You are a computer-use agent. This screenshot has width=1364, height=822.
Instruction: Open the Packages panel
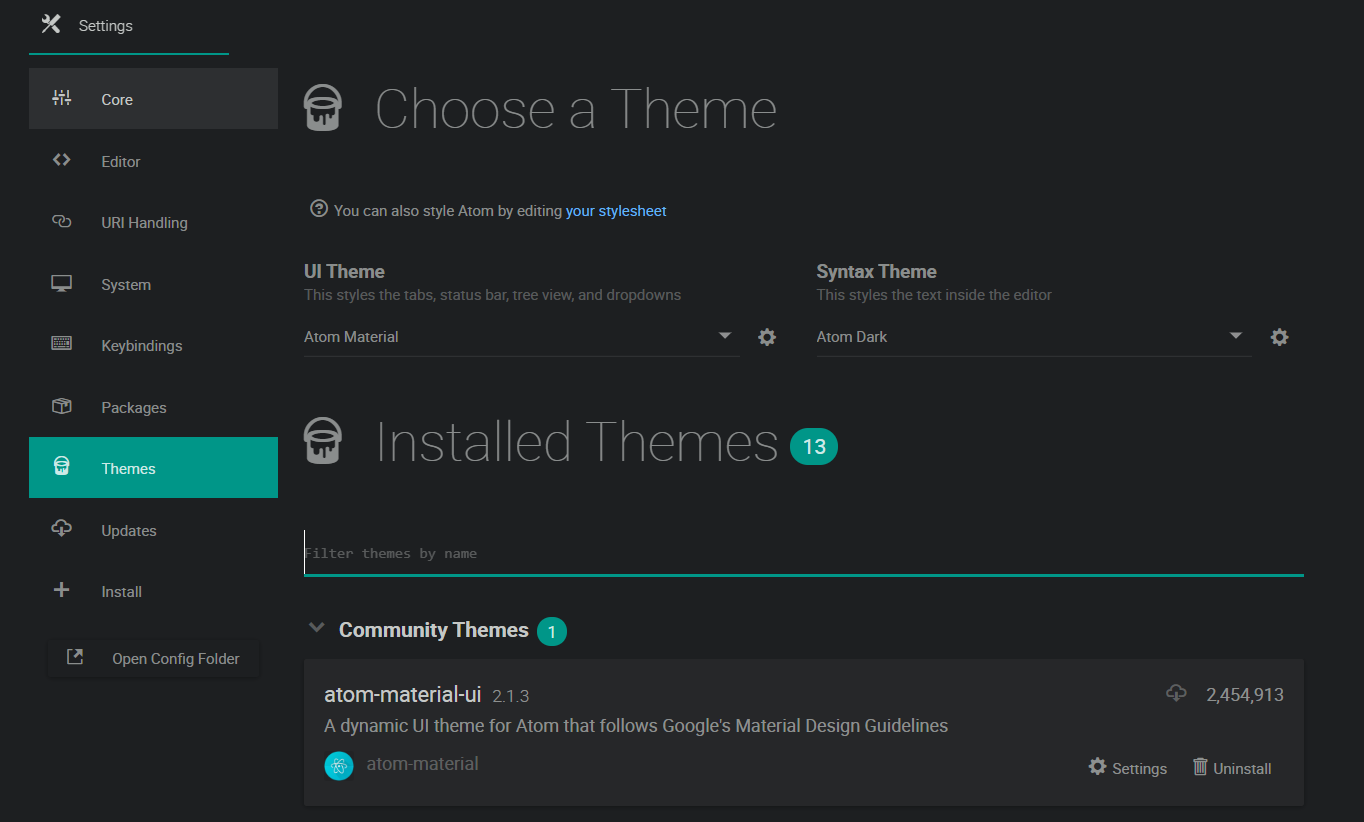[x=153, y=407]
